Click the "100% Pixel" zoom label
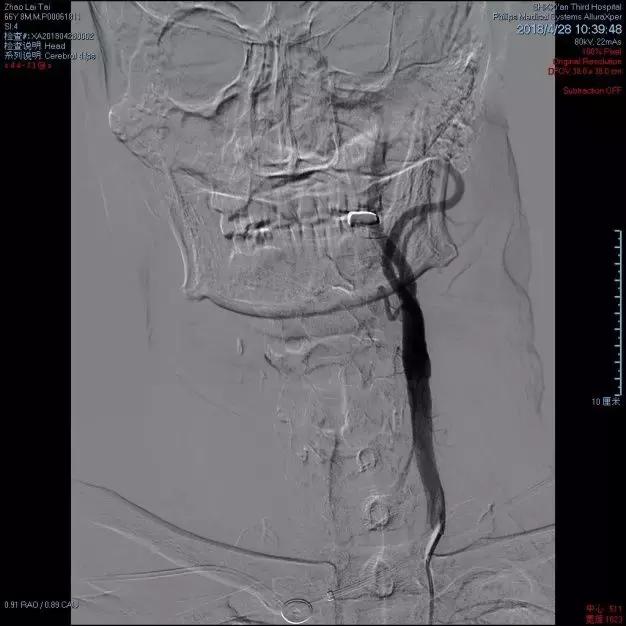Screen dimensions: 626x626 coord(602,52)
